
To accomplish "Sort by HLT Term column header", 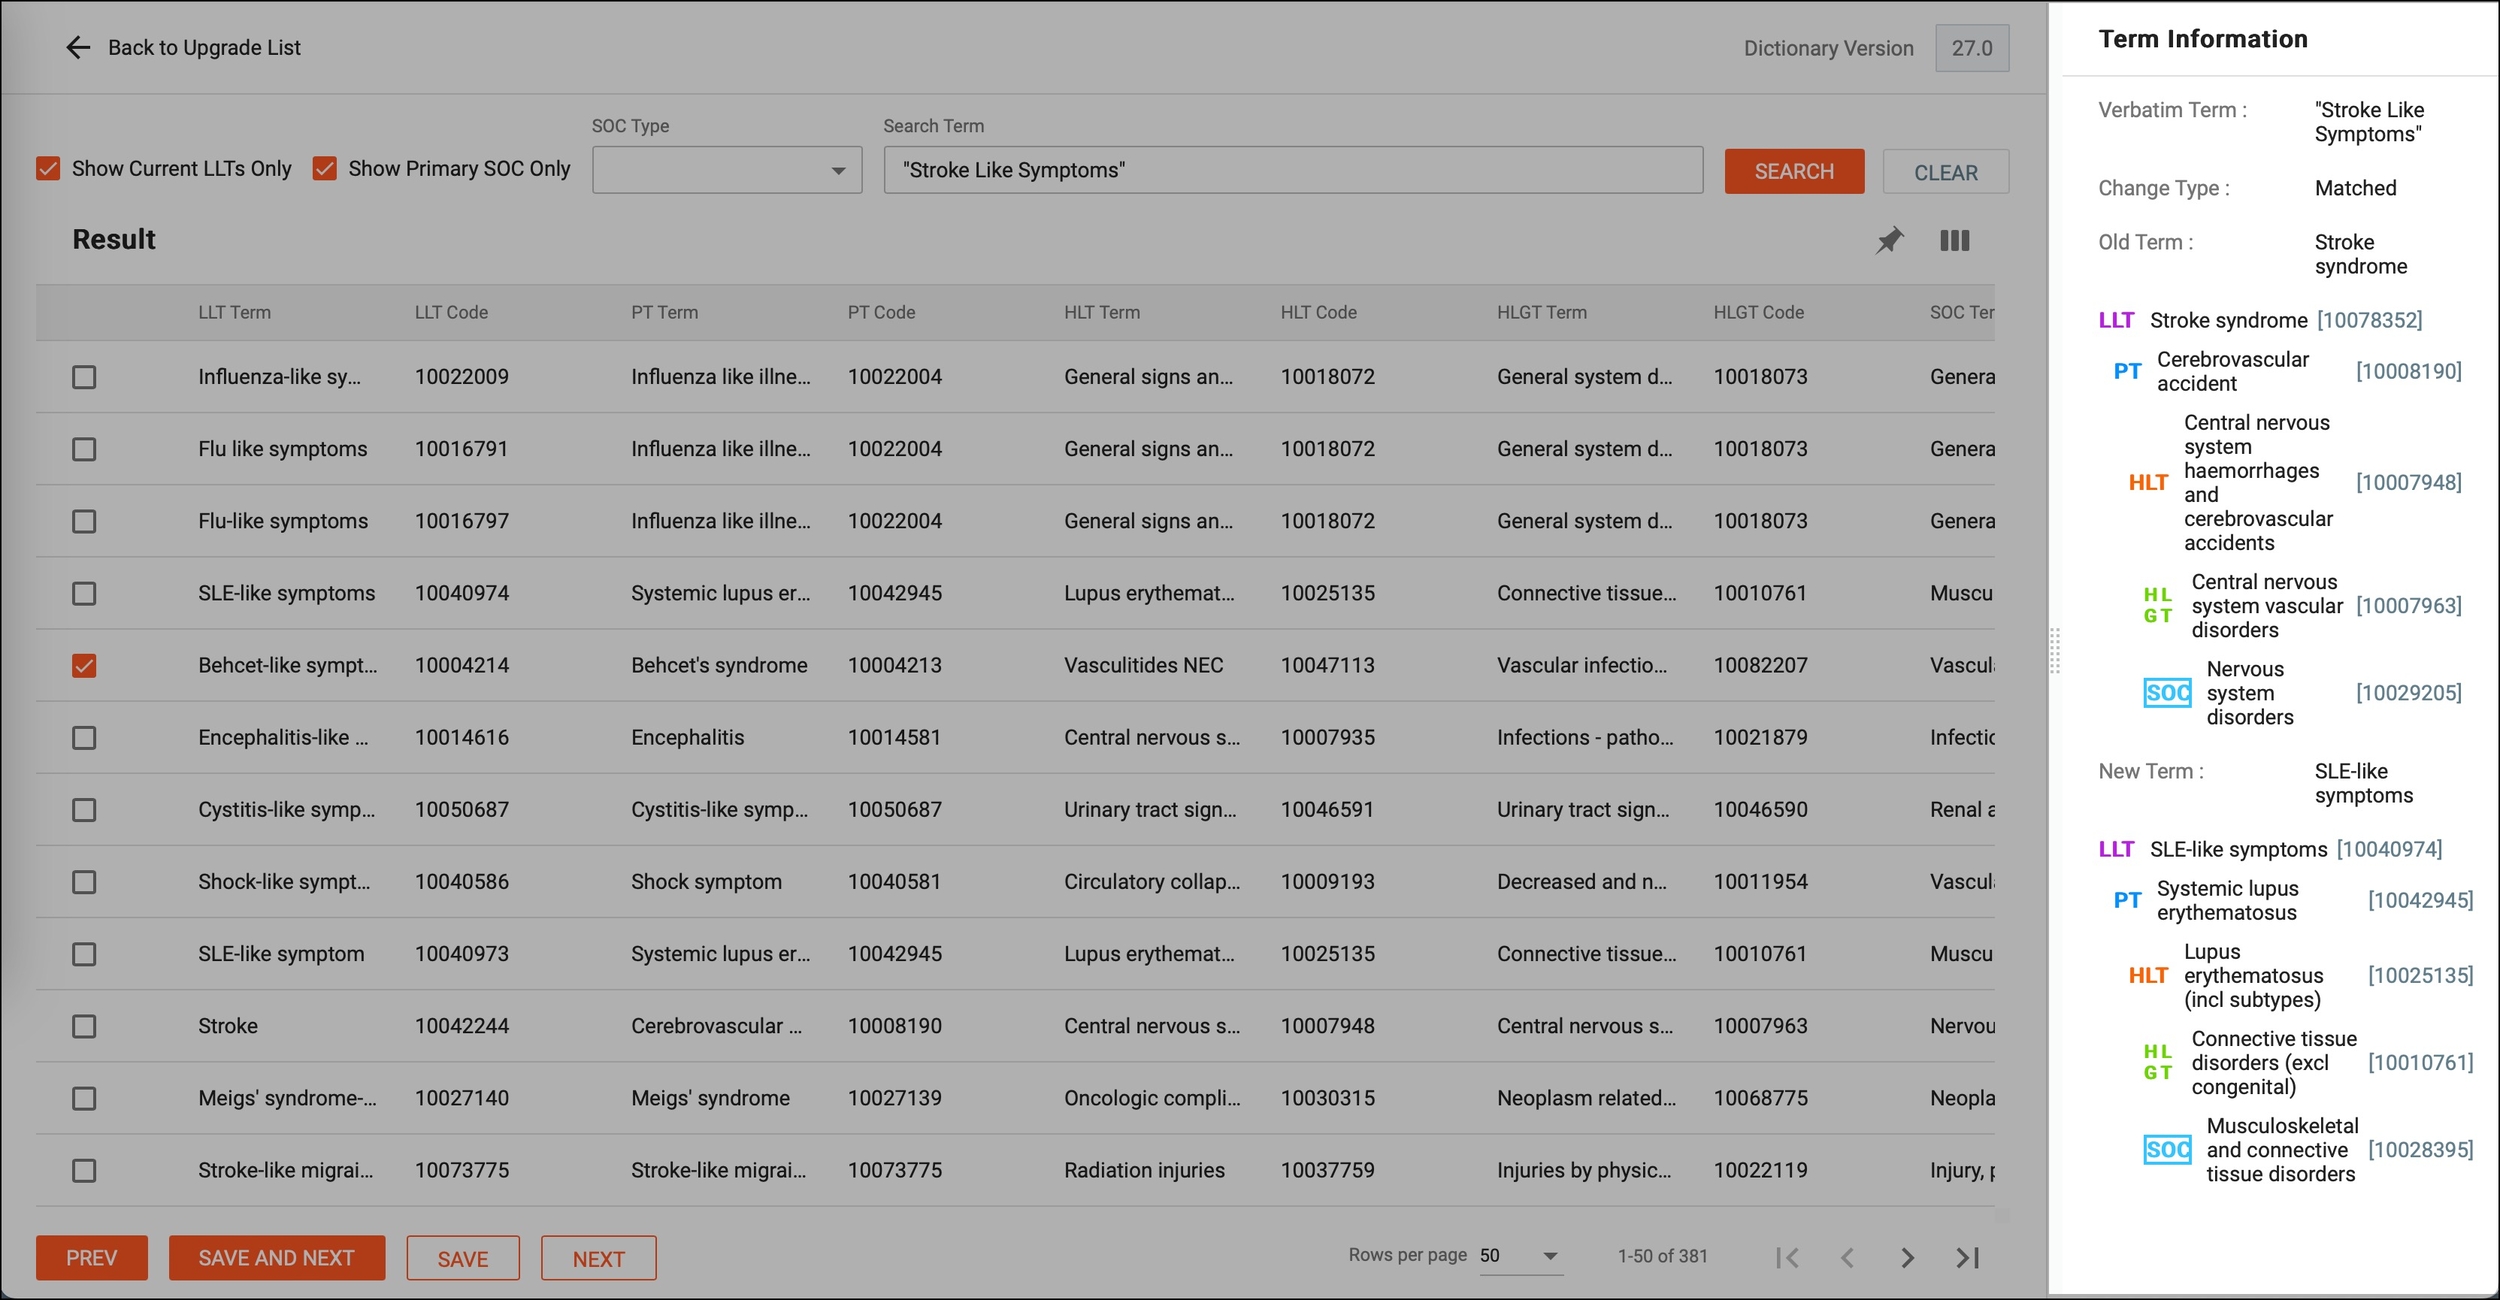I will (x=1101, y=312).
